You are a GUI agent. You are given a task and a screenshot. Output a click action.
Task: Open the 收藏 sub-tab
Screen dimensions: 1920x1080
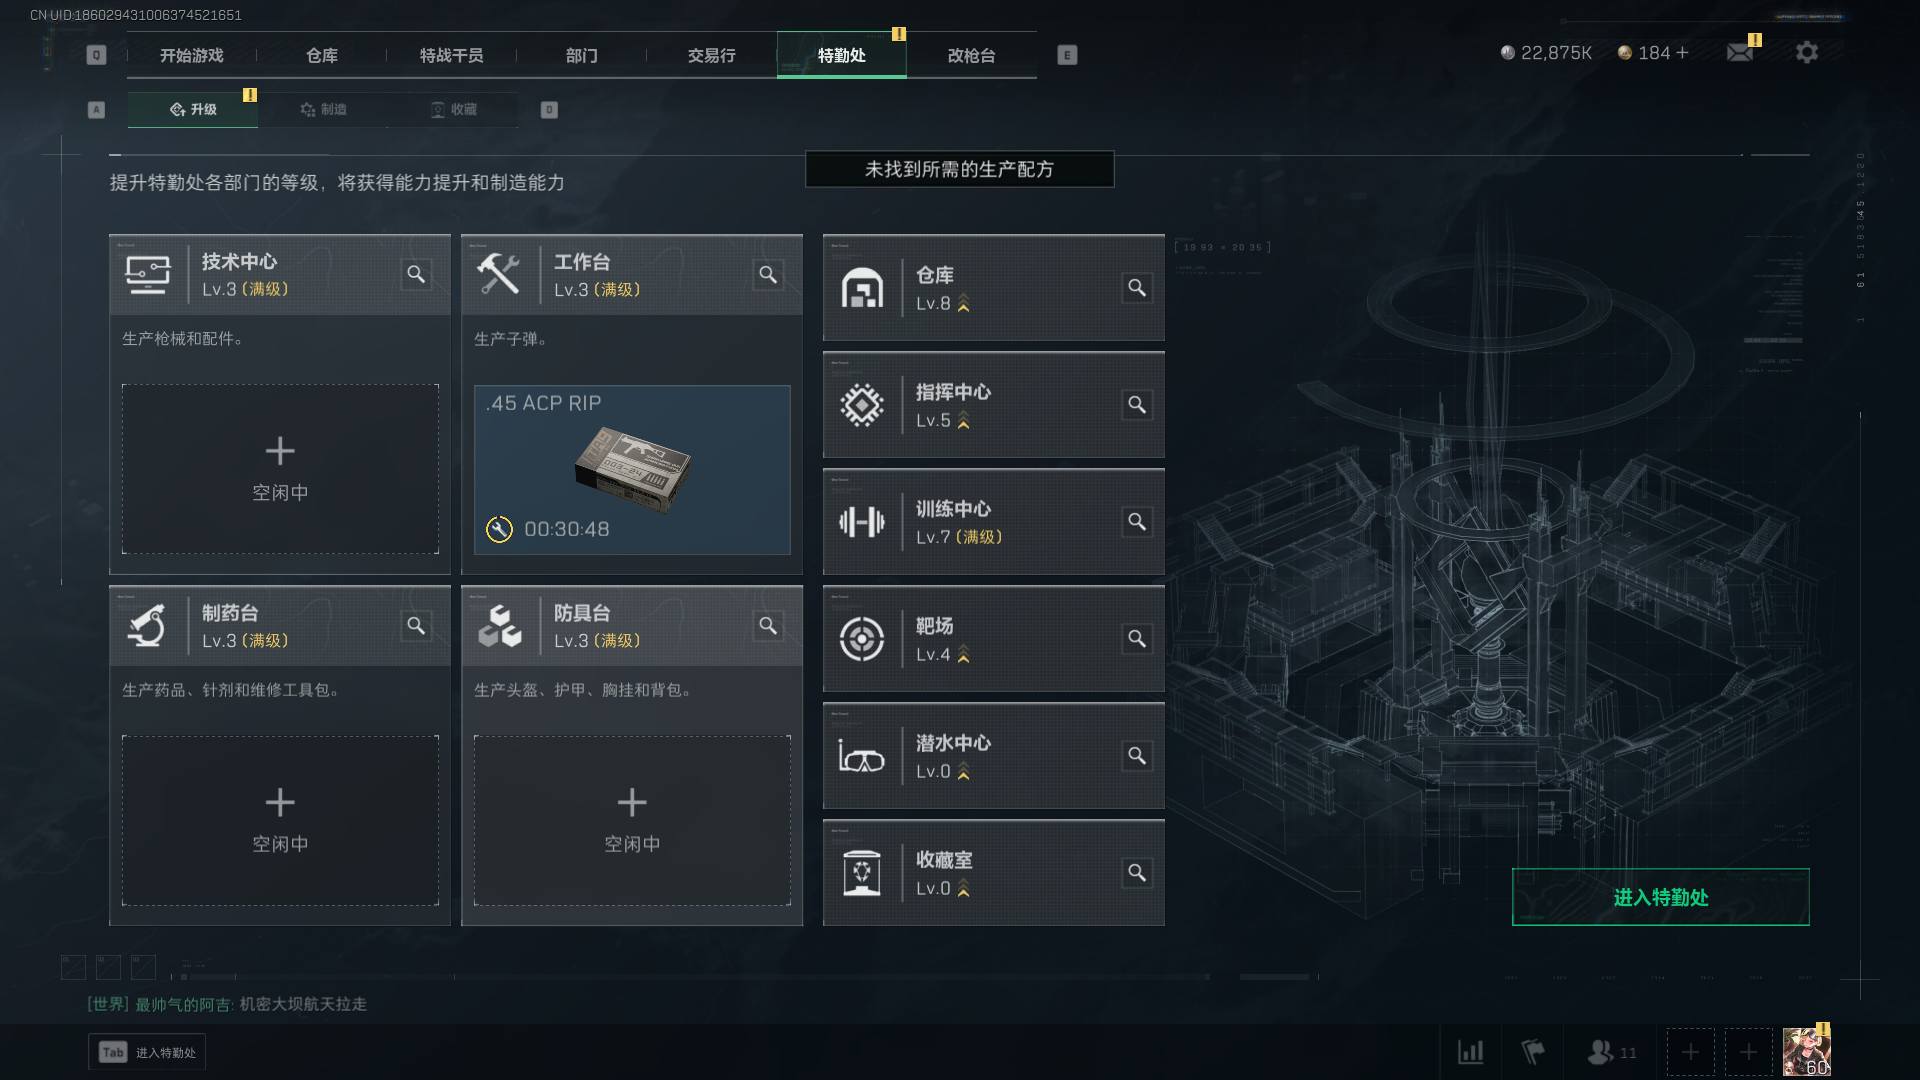[453, 109]
